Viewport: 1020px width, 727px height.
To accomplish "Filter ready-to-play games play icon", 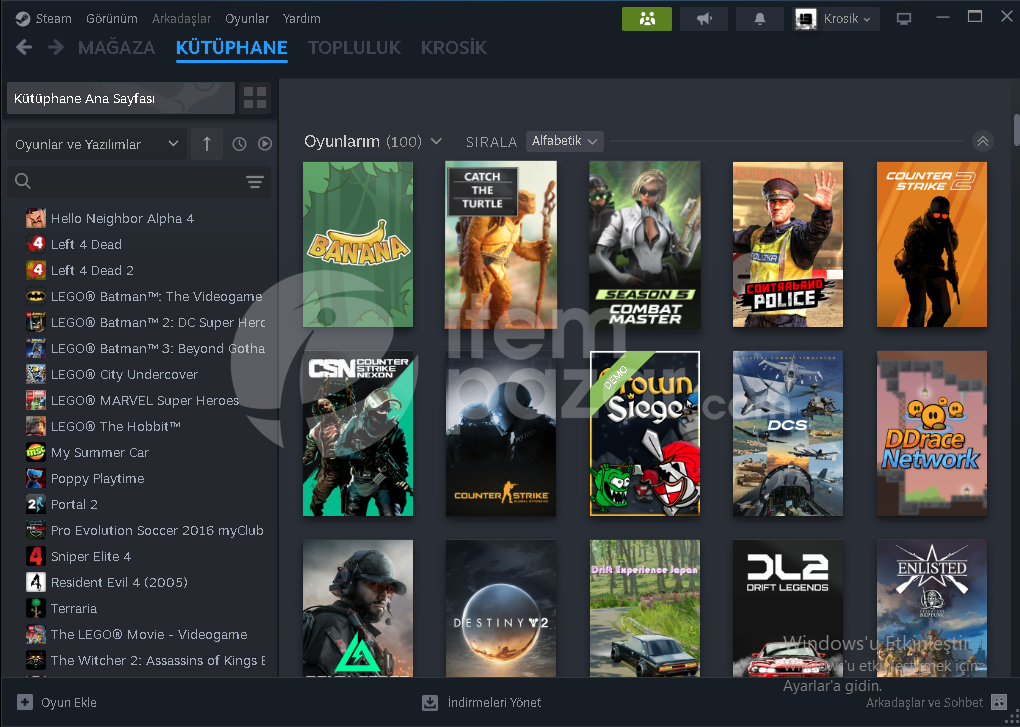I will pos(265,144).
